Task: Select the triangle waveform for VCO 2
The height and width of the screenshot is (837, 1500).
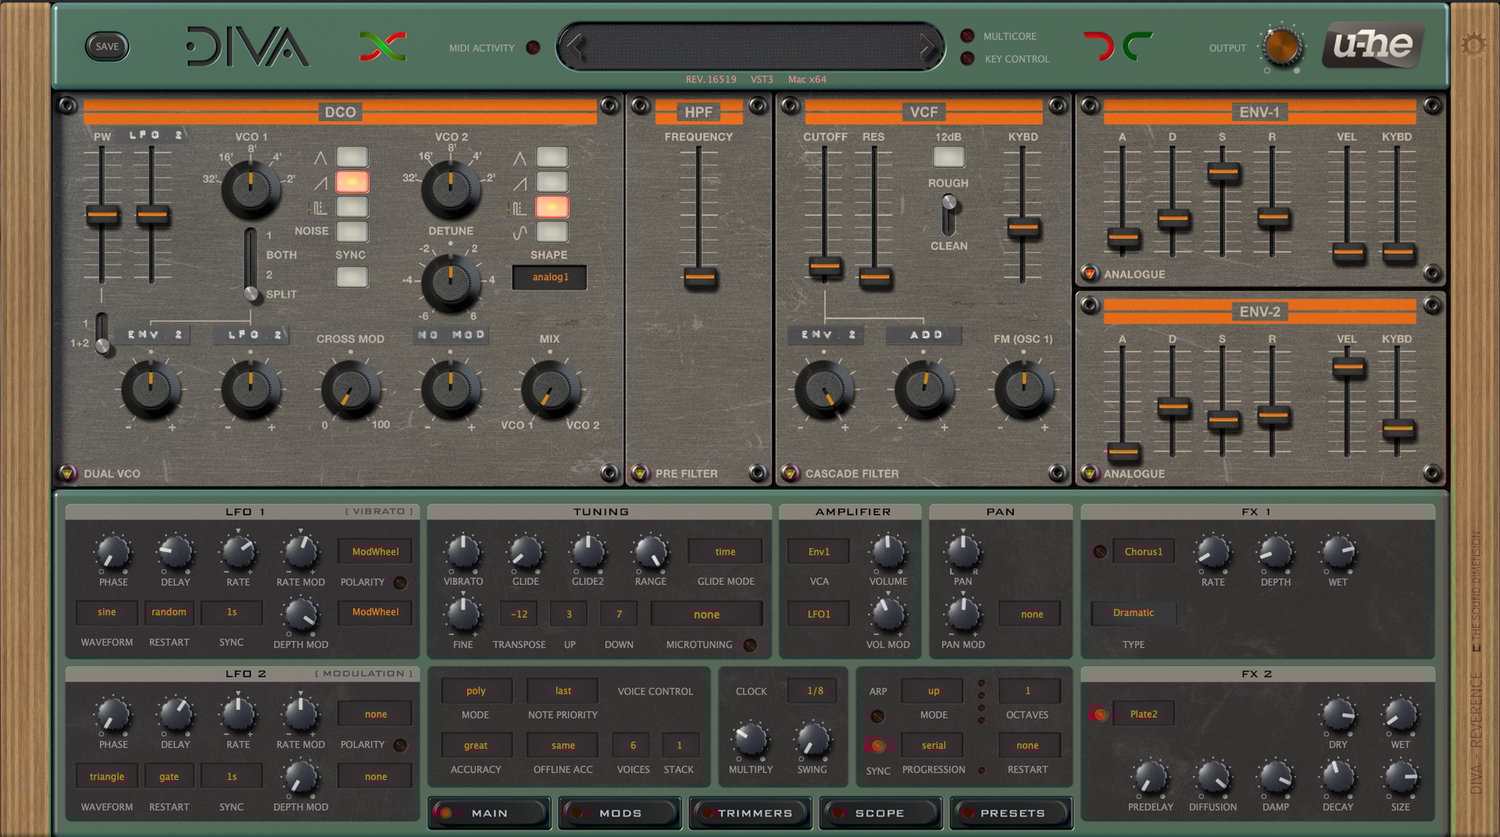Action: (x=552, y=157)
